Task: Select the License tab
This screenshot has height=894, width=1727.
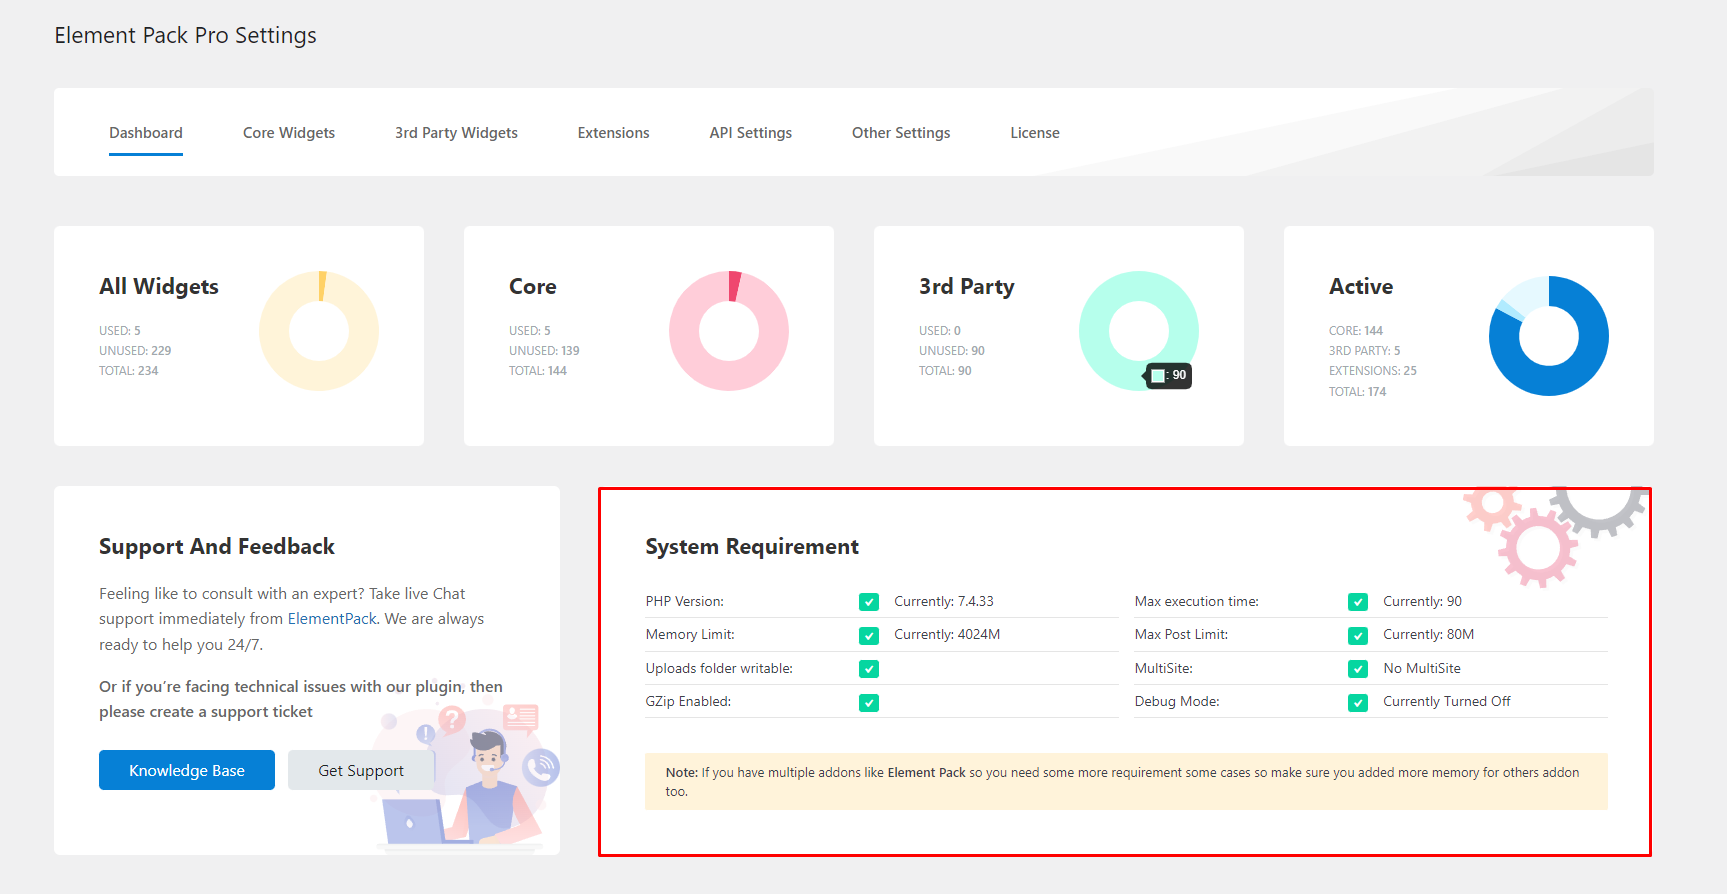Action: pos(1034,133)
